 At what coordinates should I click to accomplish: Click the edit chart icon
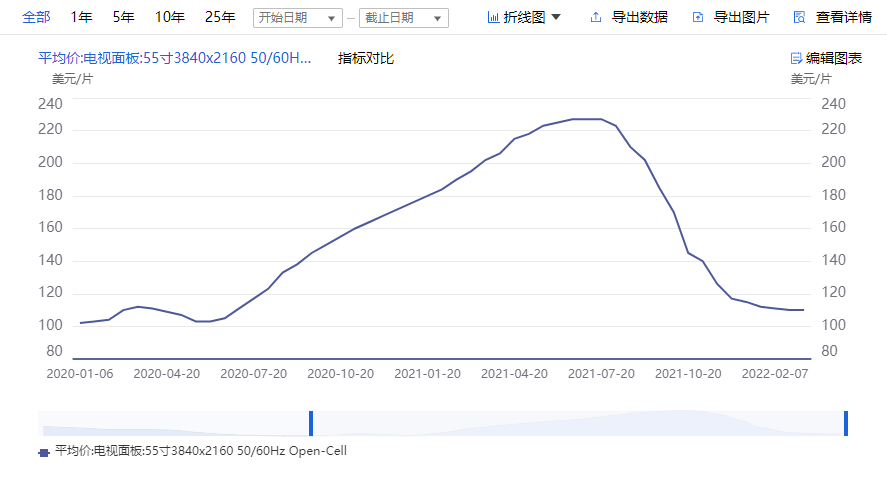796,58
